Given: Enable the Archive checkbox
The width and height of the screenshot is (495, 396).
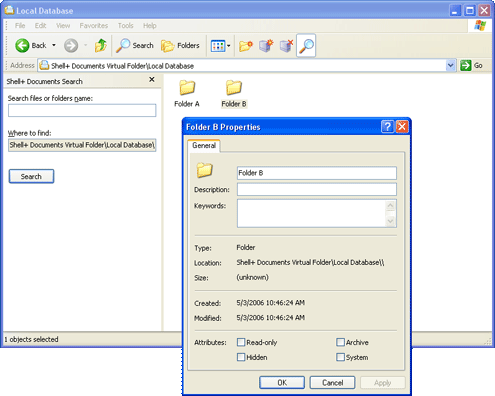Looking at the screenshot, I should [x=340, y=342].
